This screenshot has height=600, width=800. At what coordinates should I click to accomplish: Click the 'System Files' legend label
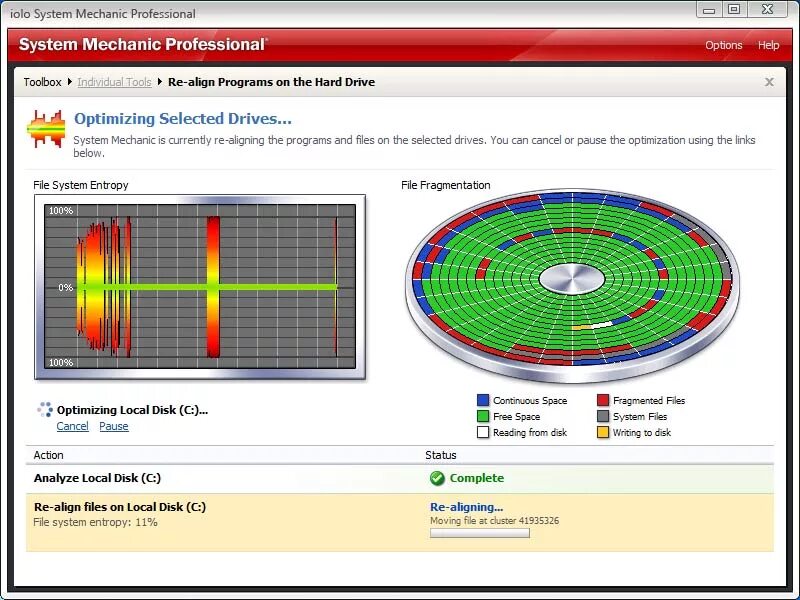pos(640,417)
